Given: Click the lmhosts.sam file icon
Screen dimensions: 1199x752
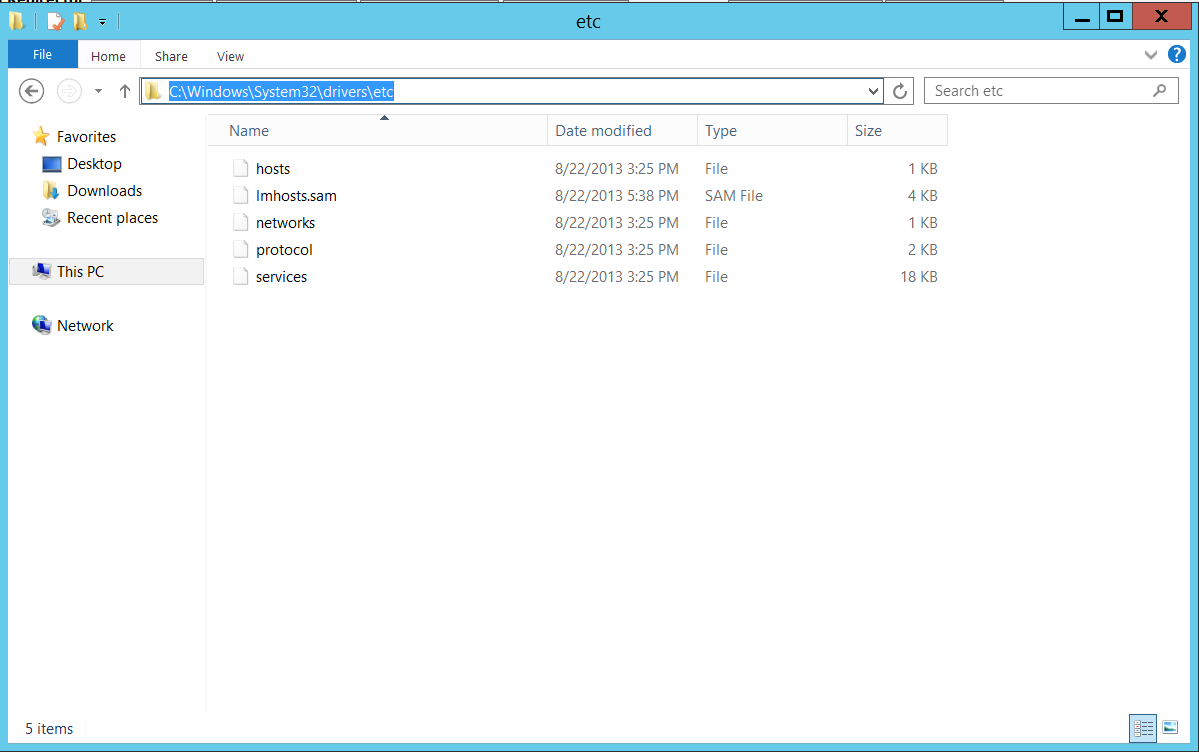Looking at the screenshot, I should coord(241,195).
